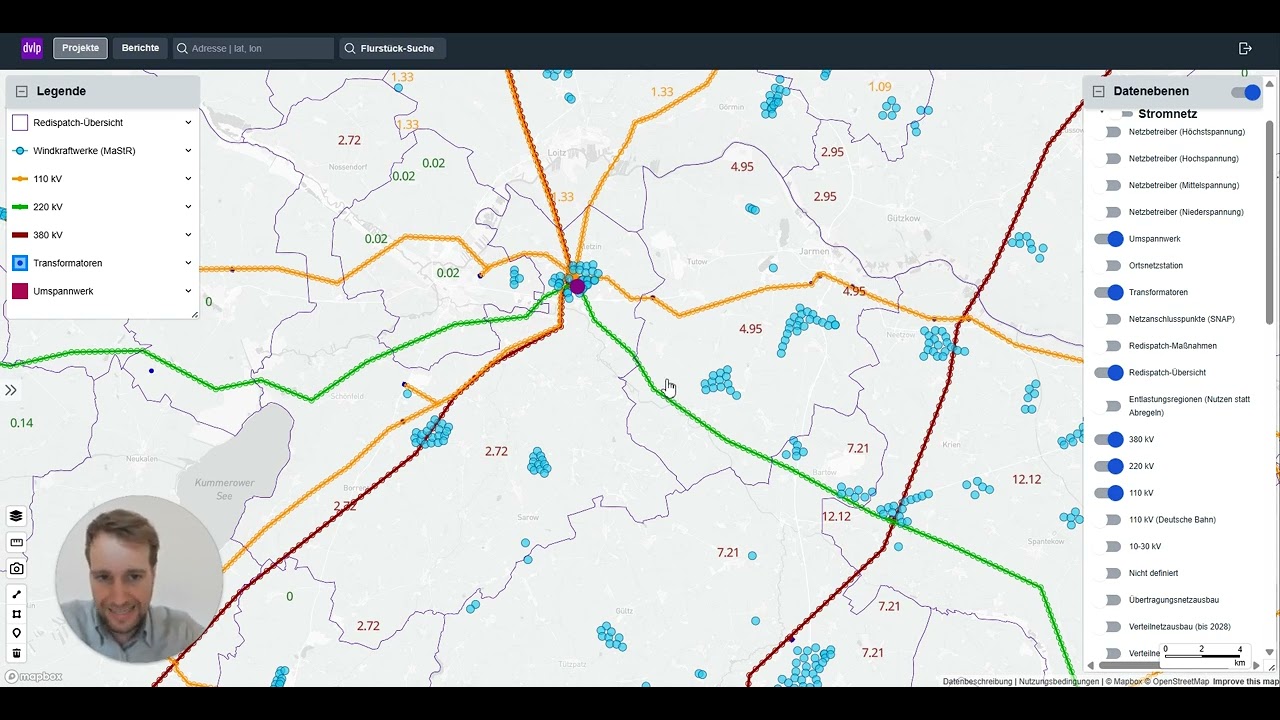
Task: Expand Windkraftwerke (MaStR) legend chevron
Action: [188, 151]
